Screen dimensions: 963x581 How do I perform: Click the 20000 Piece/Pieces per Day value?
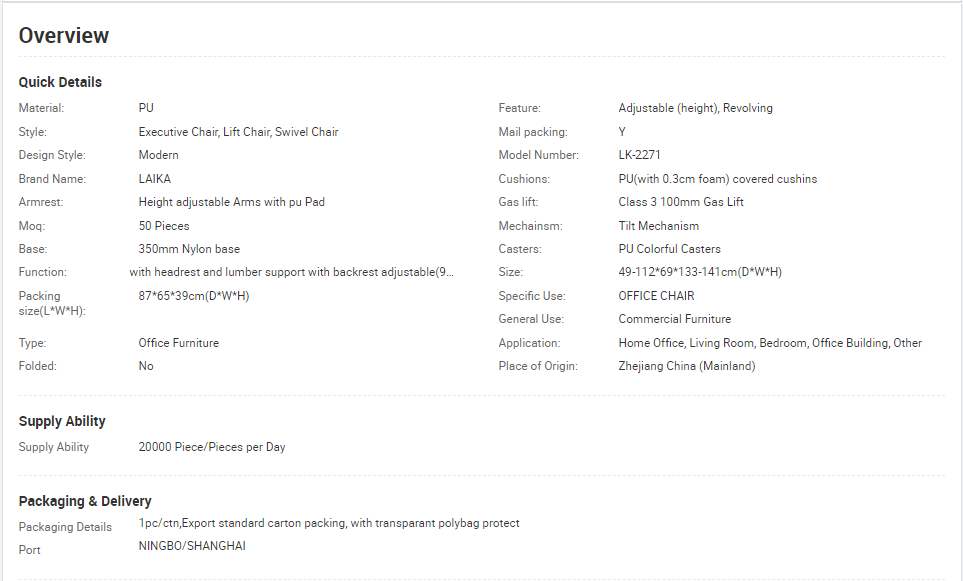click(212, 447)
